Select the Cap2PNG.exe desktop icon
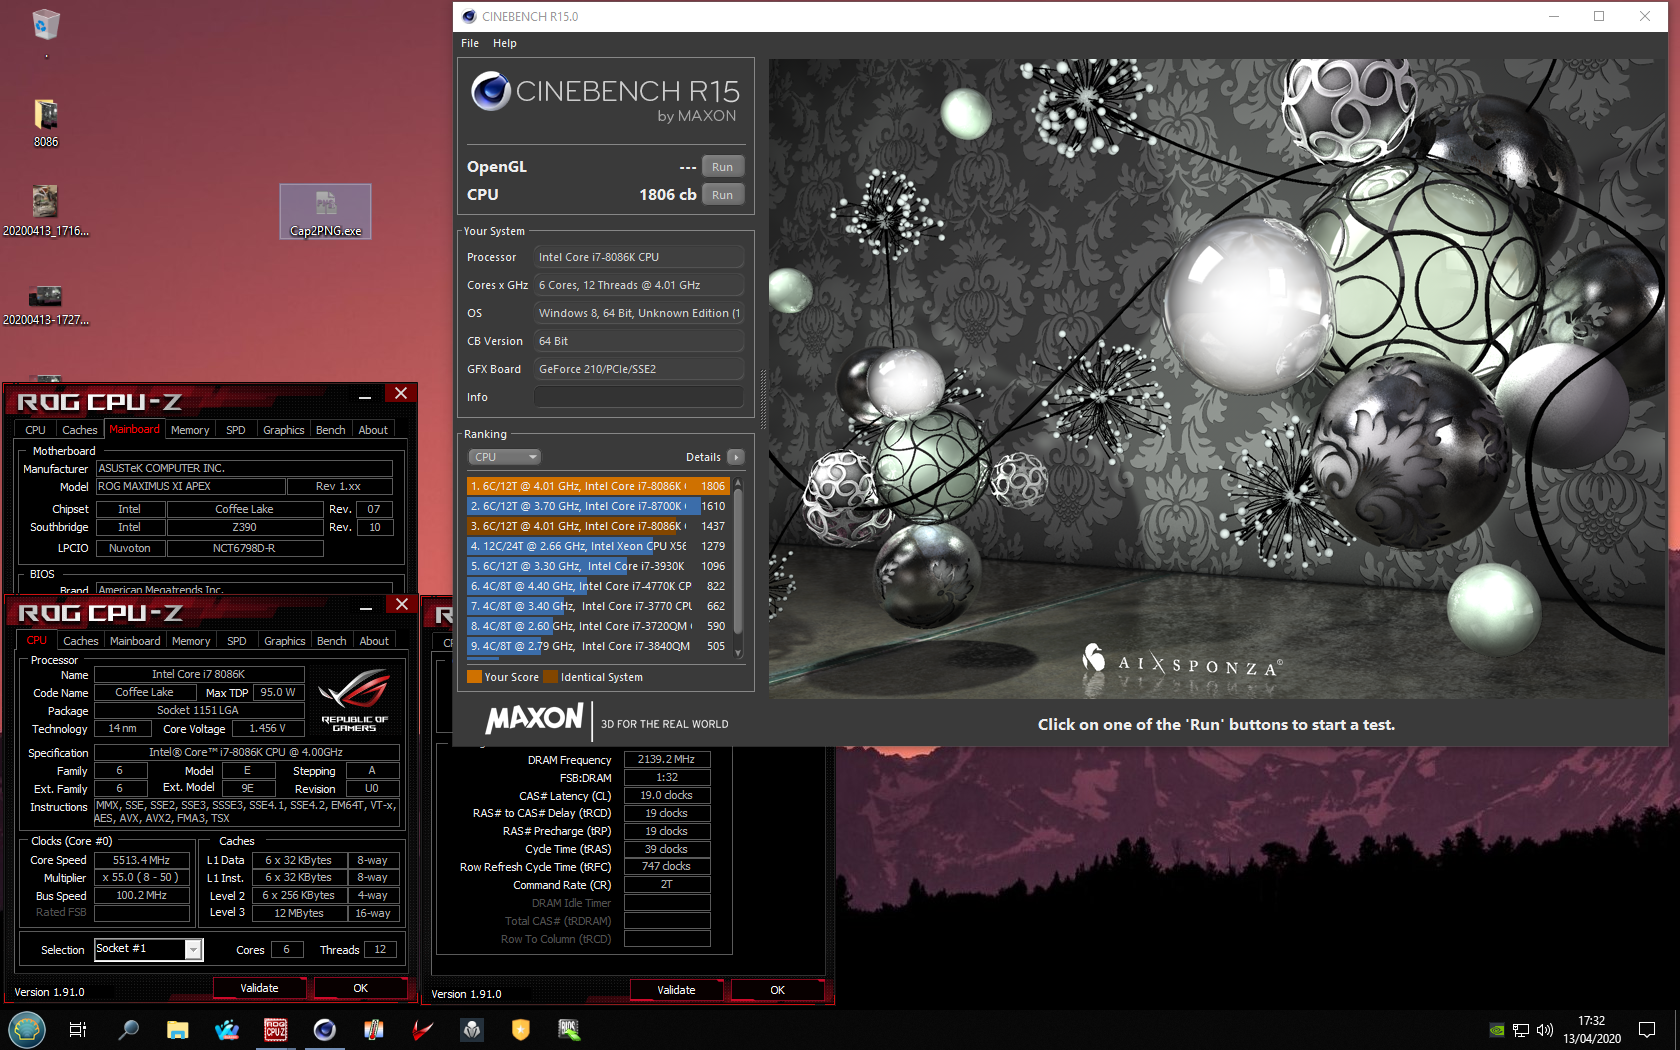The image size is (1680, 1050). (325, 211)
